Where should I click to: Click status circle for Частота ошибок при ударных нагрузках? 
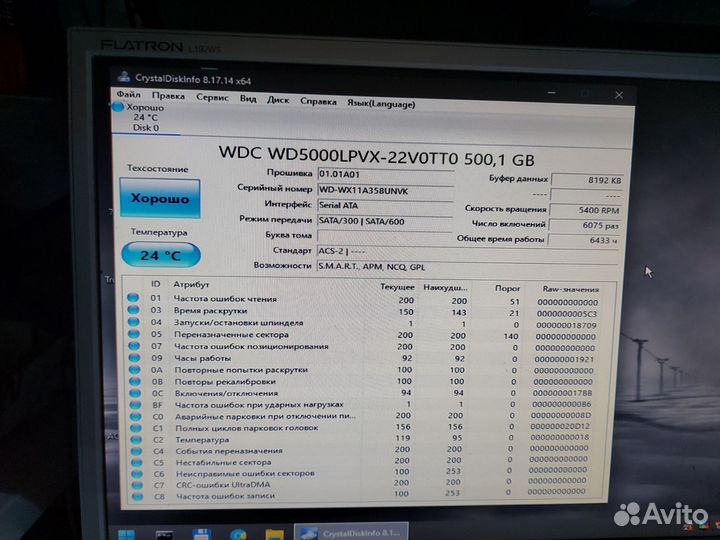point(135,405)
